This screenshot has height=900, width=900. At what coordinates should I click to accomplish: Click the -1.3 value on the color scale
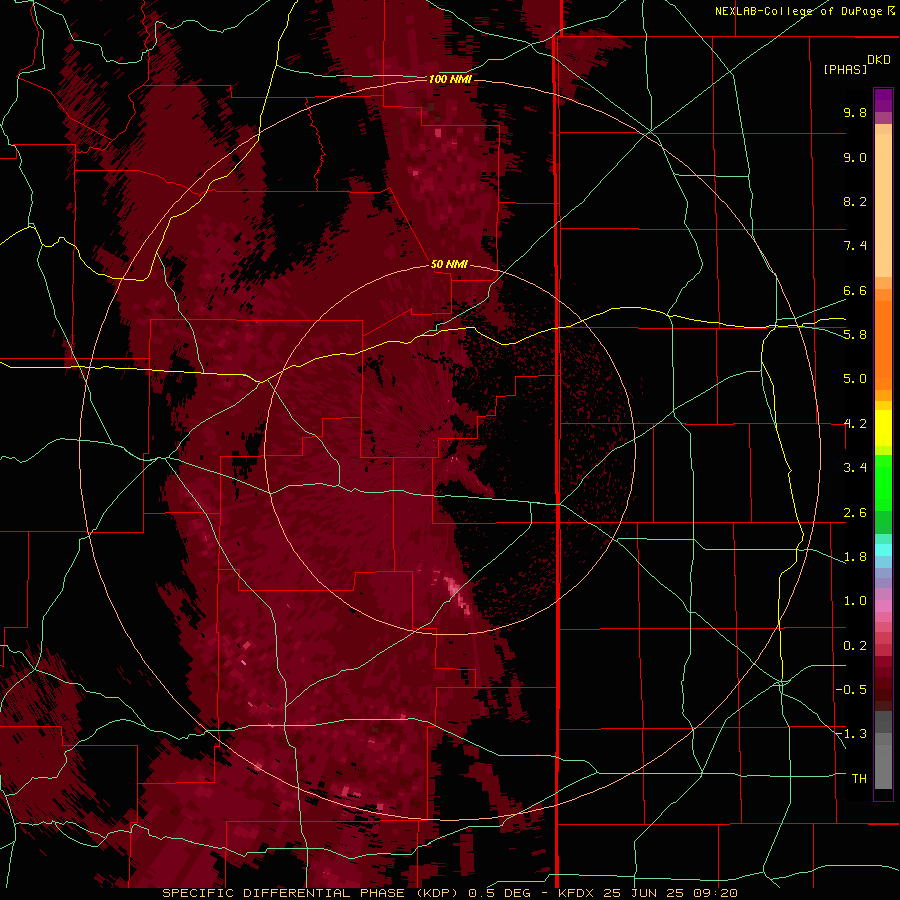click(851, 734)
